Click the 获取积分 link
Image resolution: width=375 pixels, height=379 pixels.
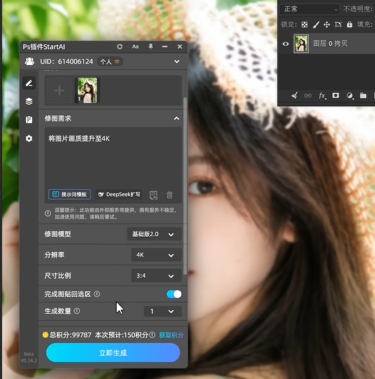pos(171,335)
